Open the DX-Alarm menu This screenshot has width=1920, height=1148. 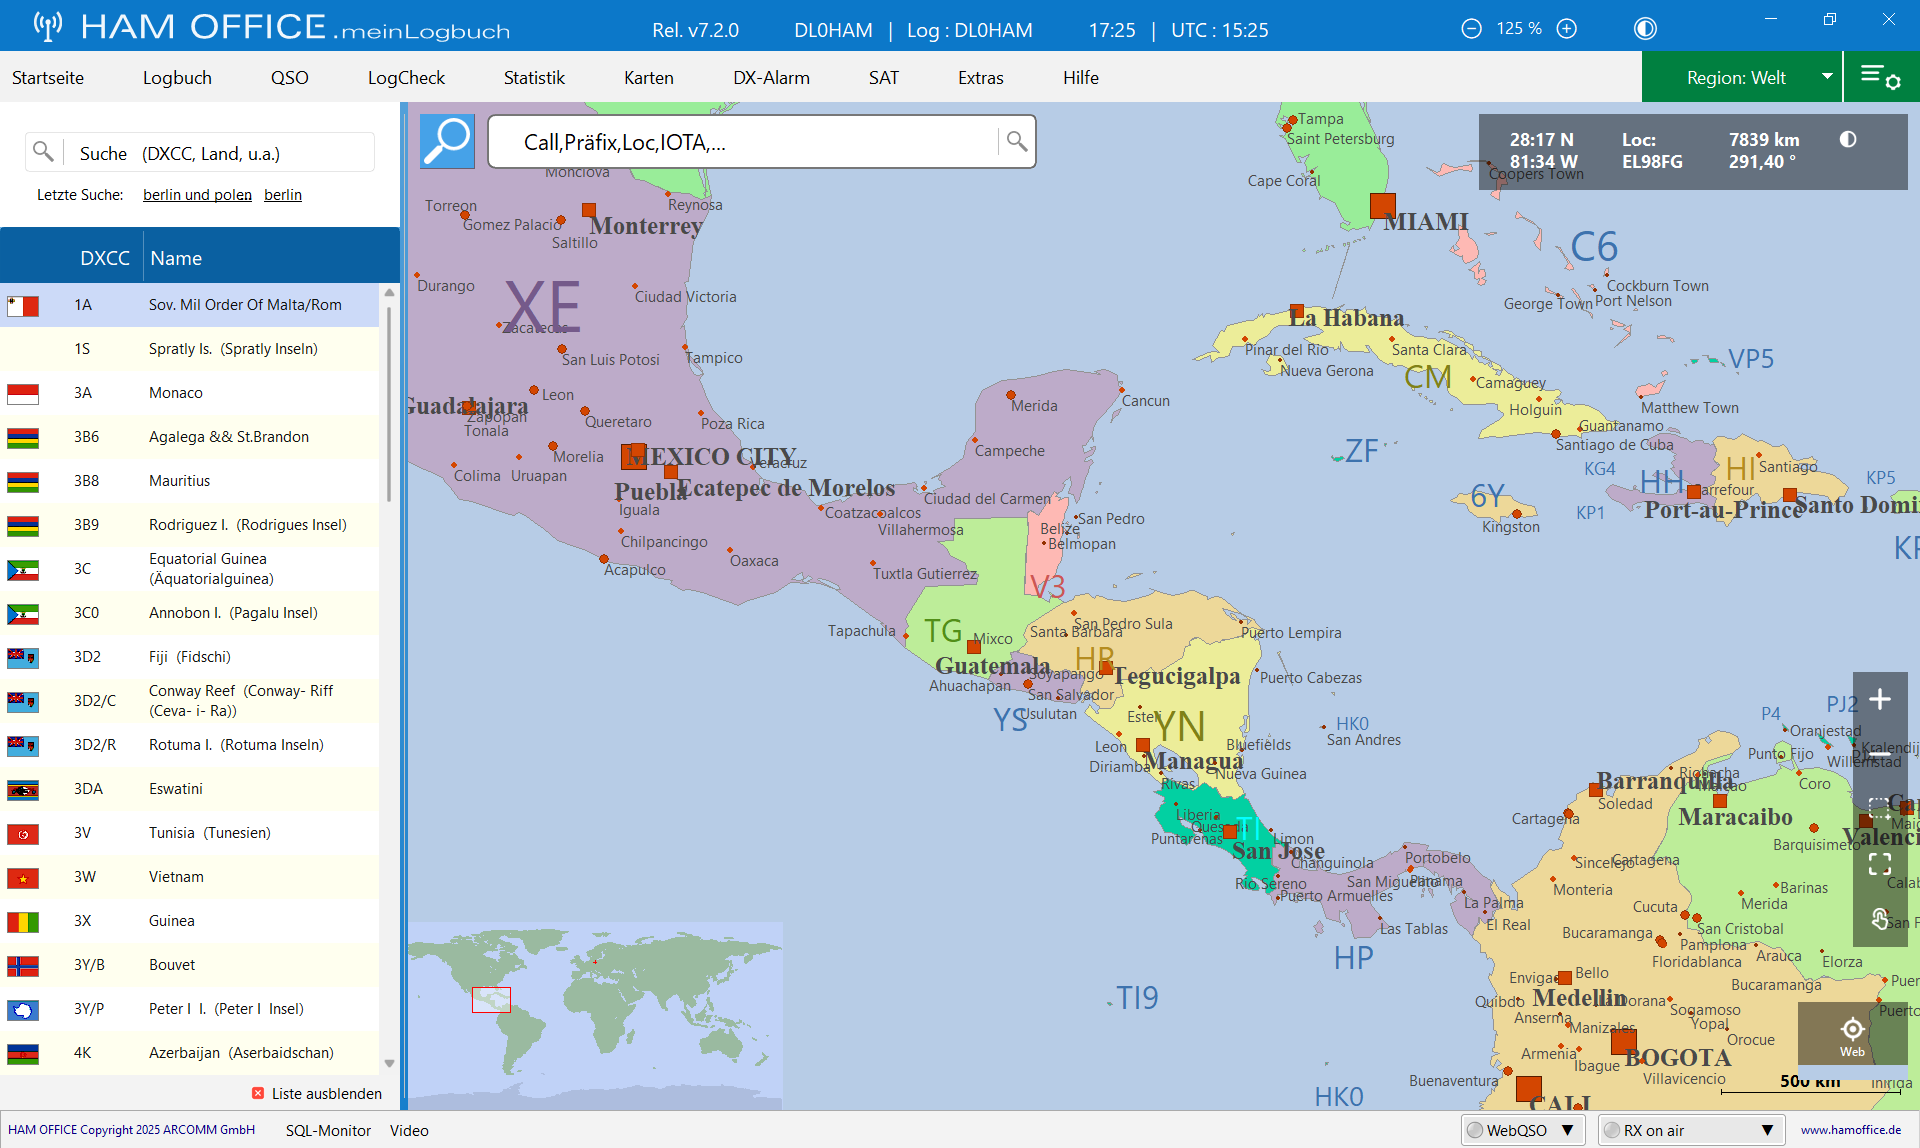771,77
